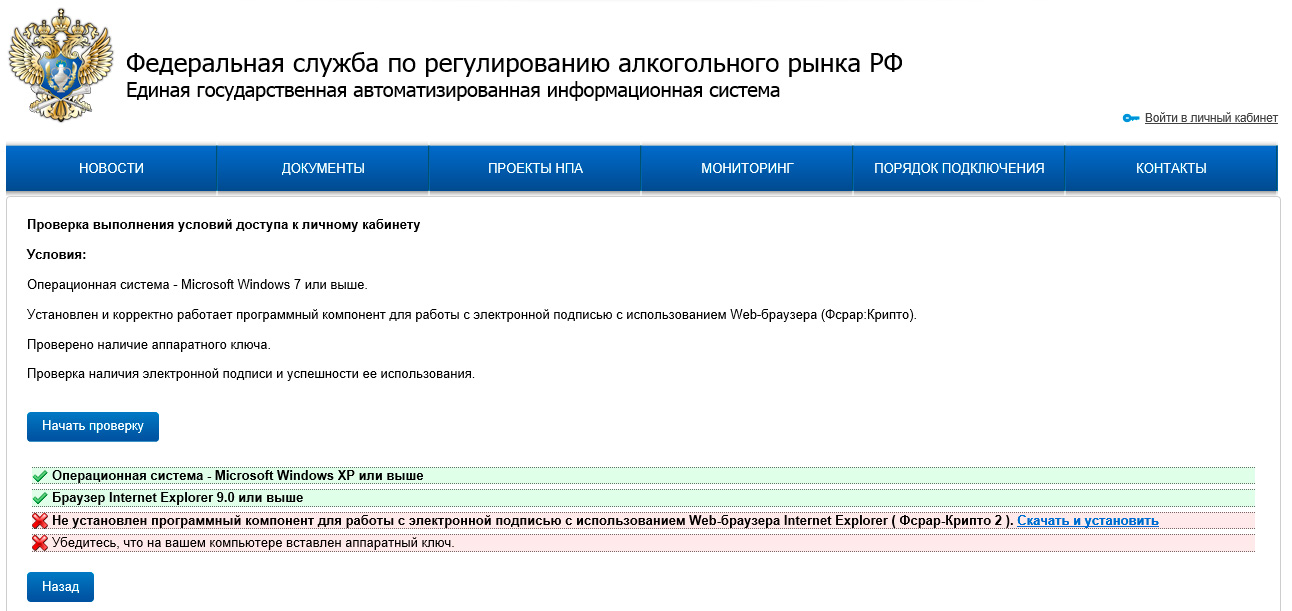The image size is (1292, 611).
Task: Click the Назад button
Action: (60, 587)
